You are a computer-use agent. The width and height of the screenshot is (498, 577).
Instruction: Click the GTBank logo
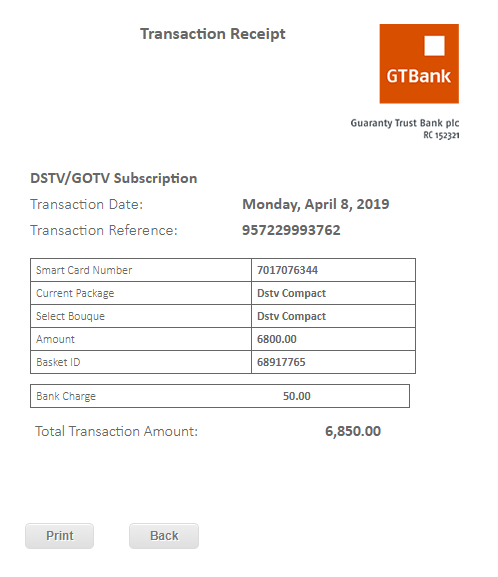(x=419, y=64)
